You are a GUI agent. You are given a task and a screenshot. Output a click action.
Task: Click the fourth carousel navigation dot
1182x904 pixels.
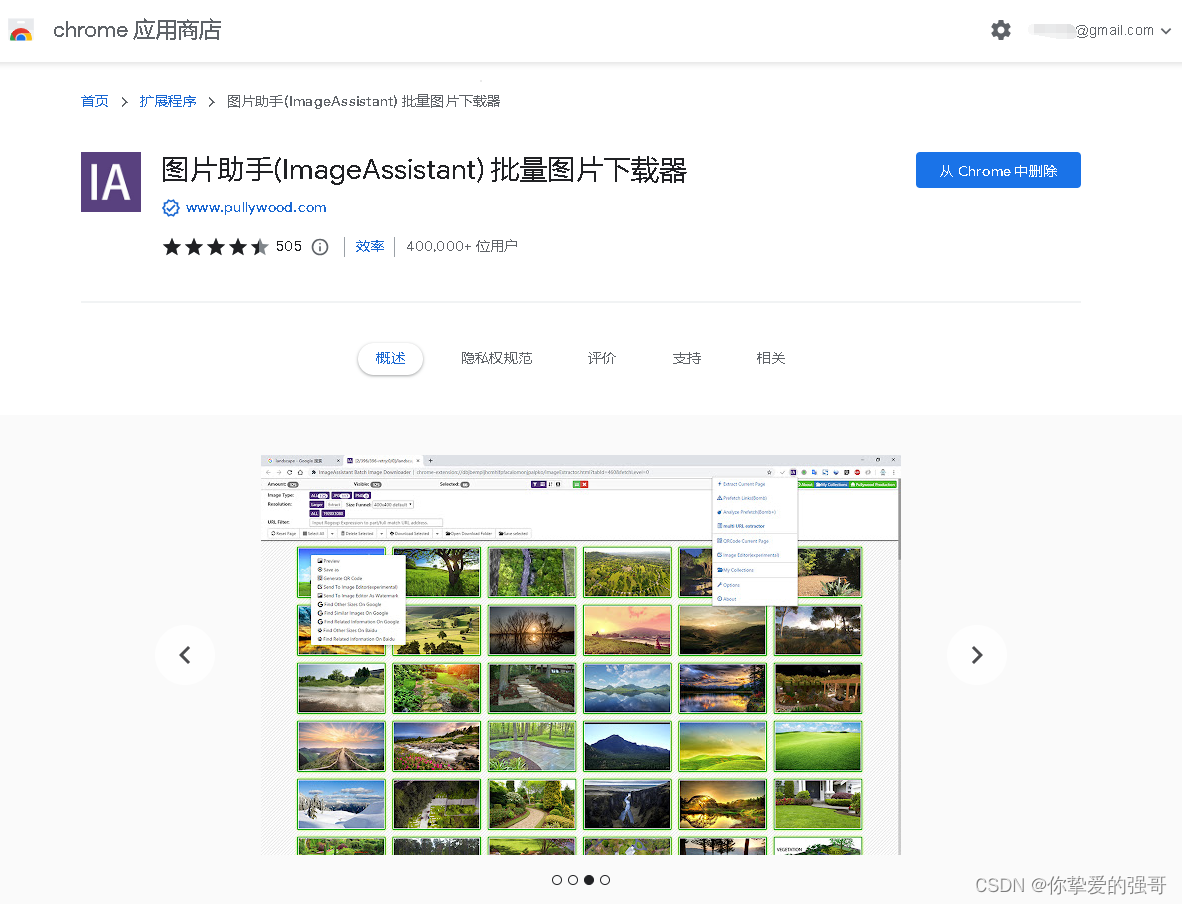point(605,880)
